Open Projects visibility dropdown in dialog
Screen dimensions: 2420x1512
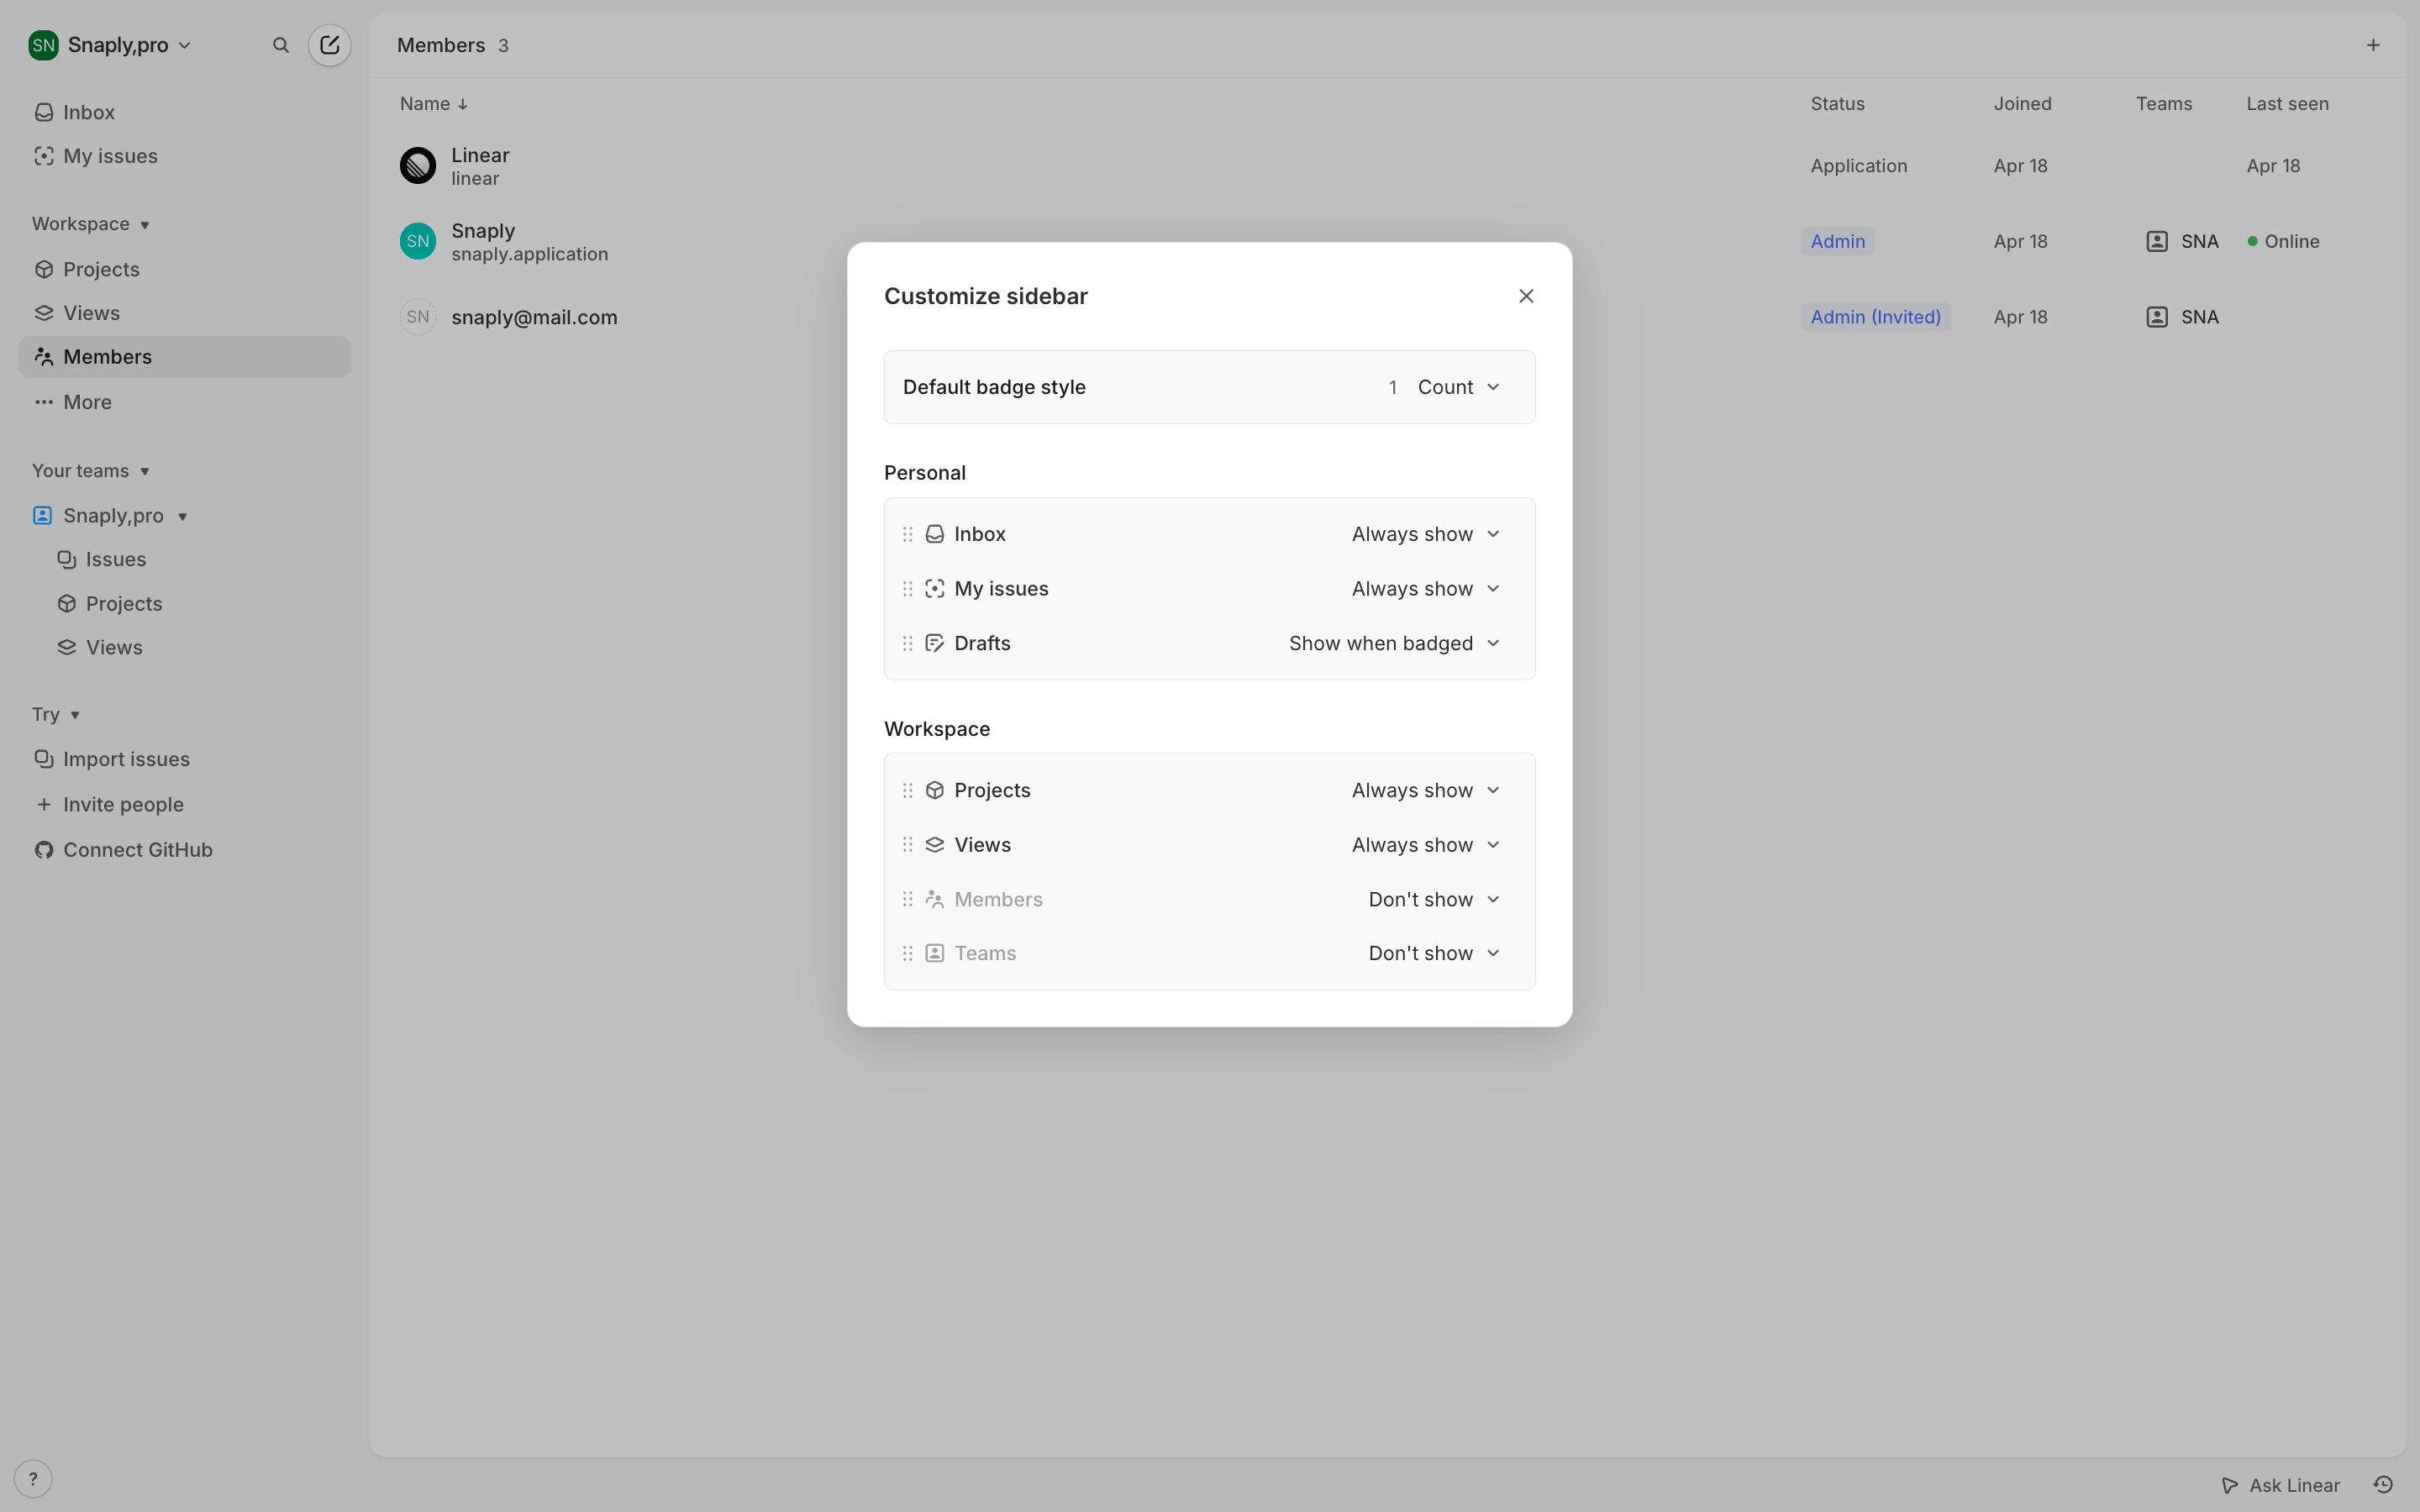tap(1426, 790)
